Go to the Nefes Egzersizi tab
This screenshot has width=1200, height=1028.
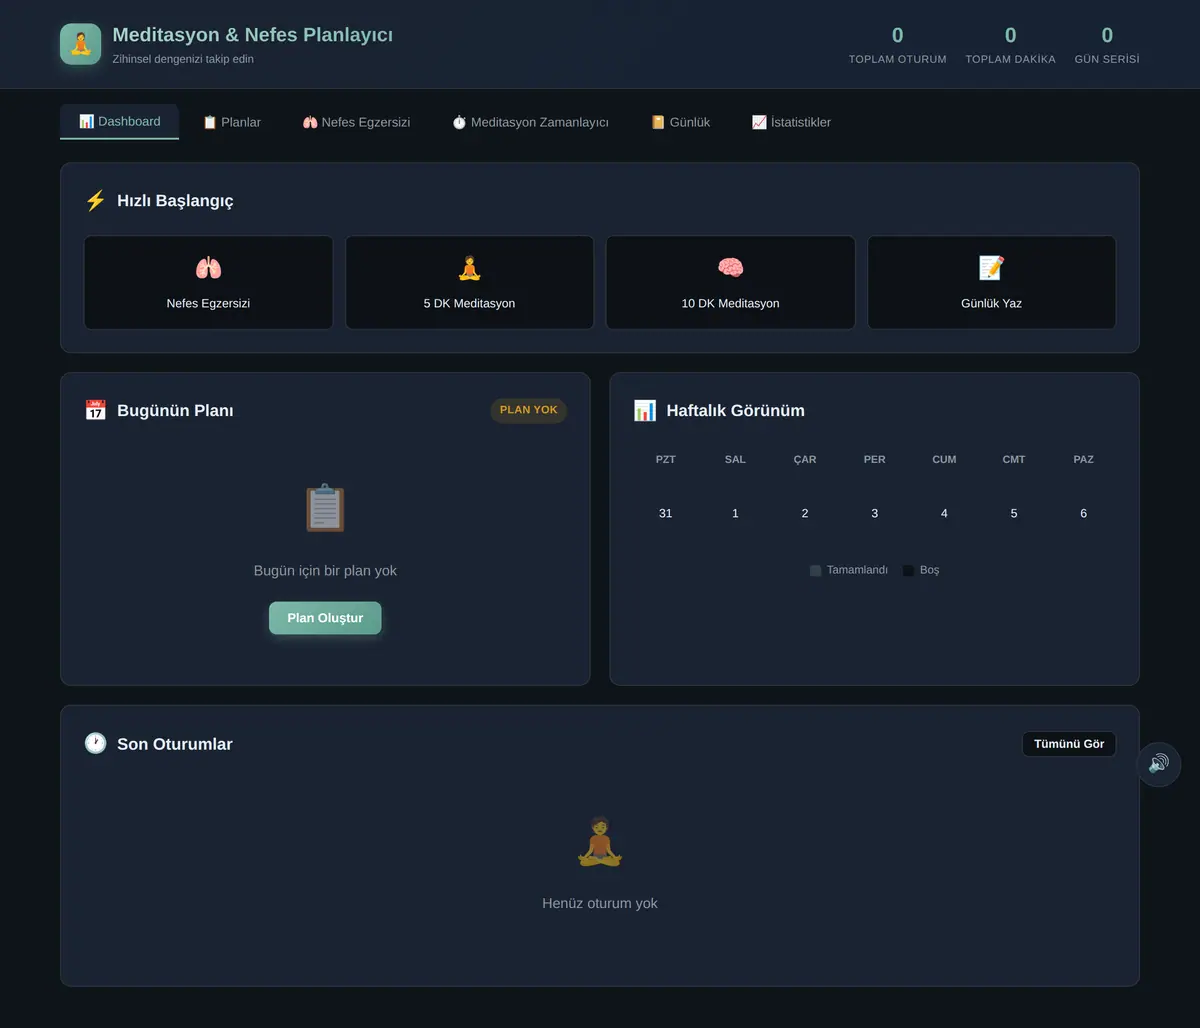click(356, 122)
